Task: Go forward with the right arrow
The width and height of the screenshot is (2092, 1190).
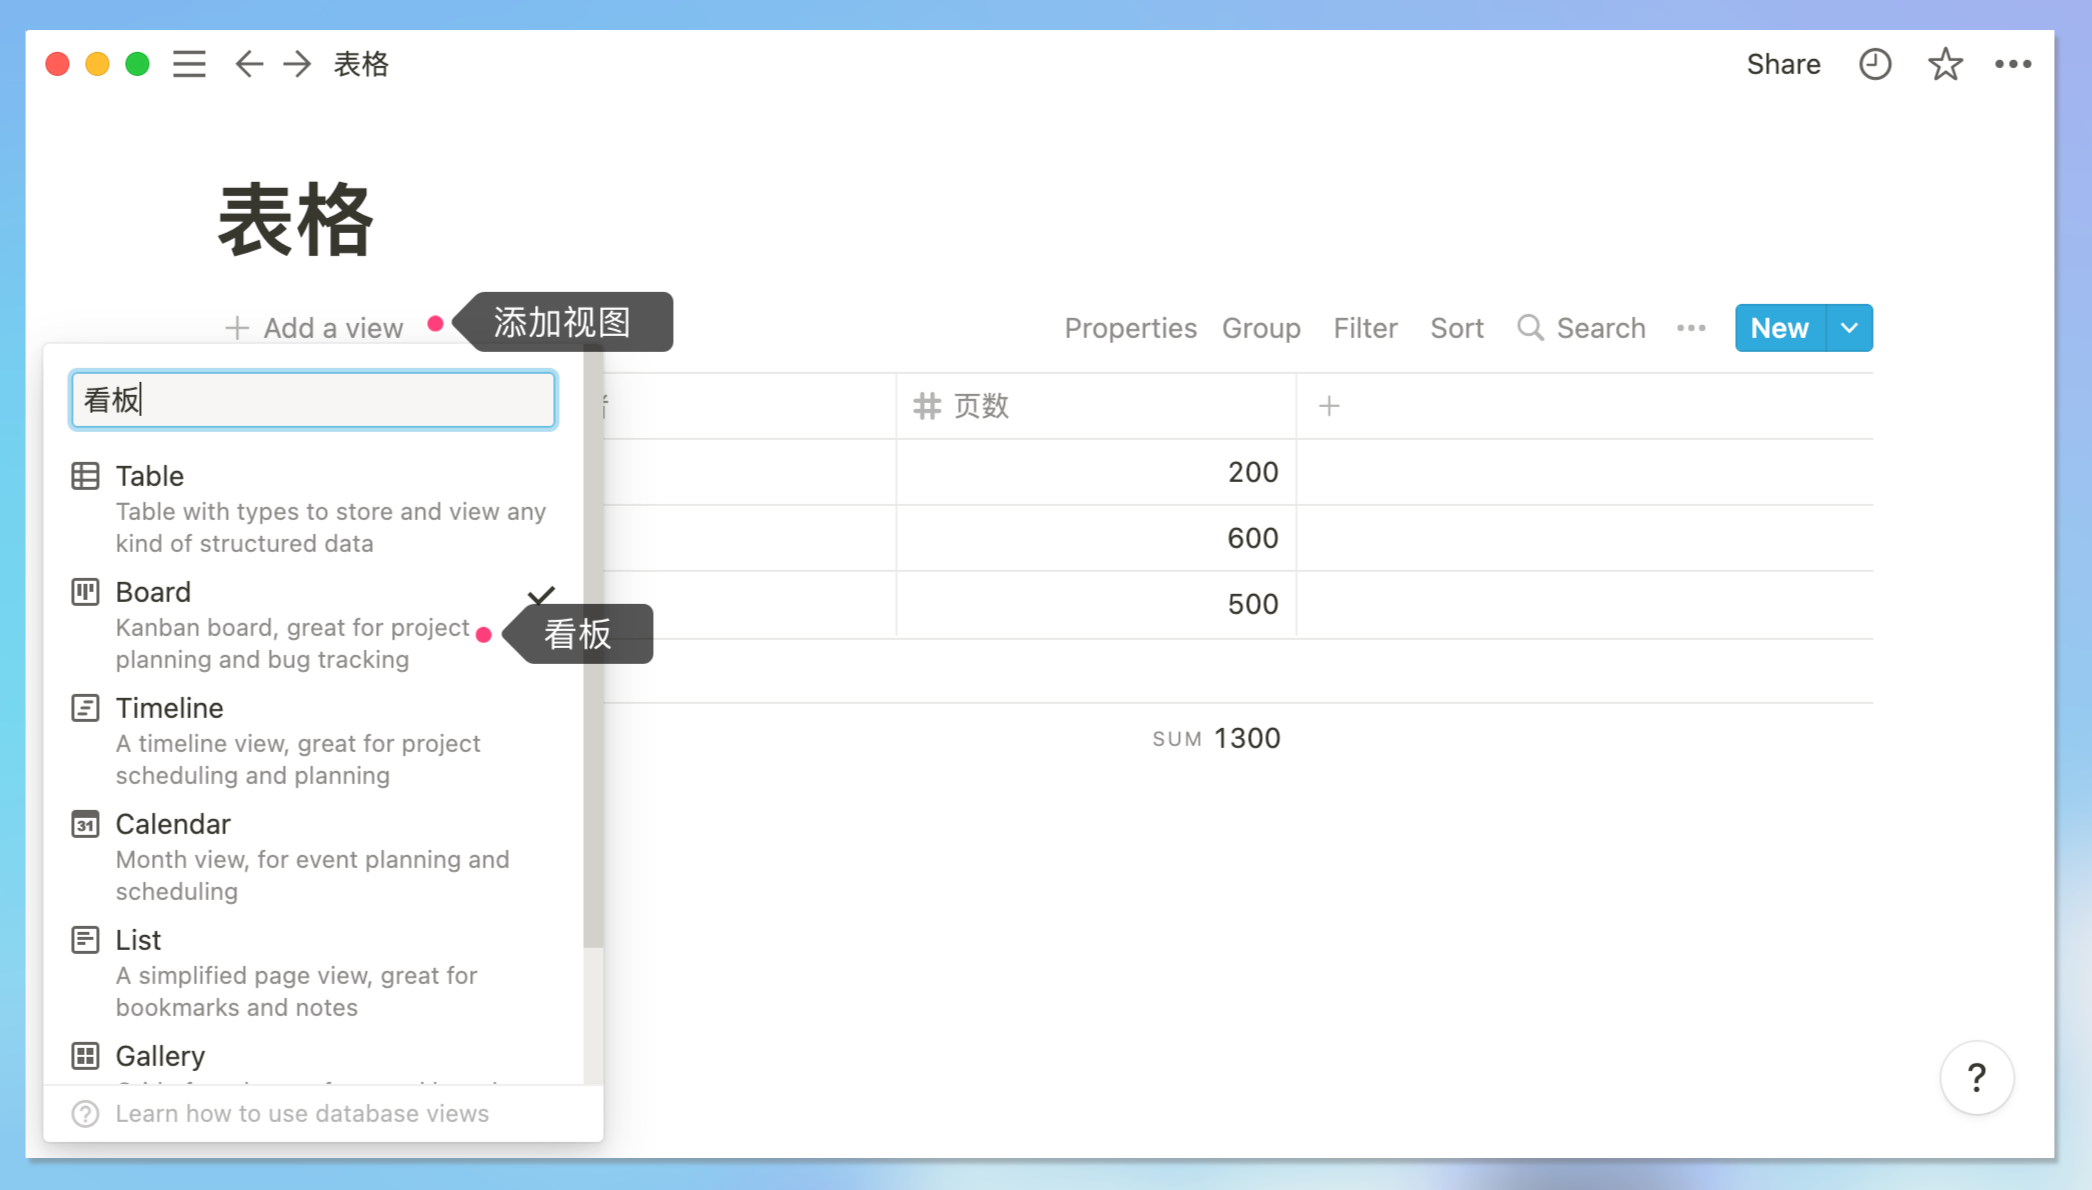Action: [297, 64]
